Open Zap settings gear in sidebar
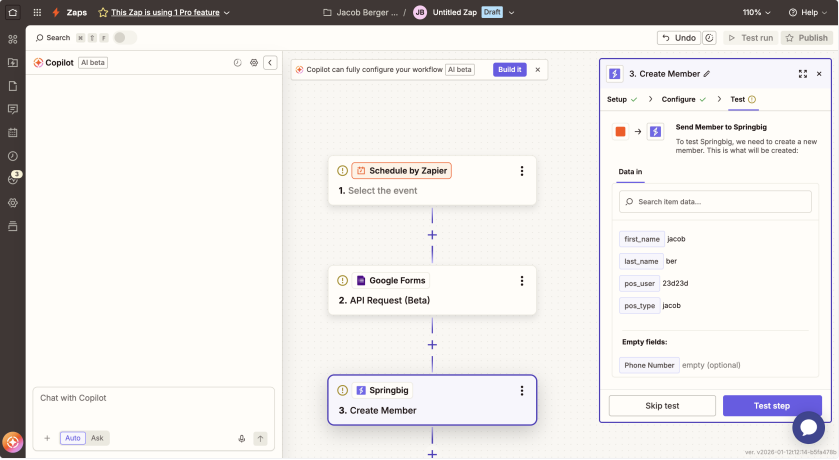The image size is (839, 460). [x=13, y=203]
